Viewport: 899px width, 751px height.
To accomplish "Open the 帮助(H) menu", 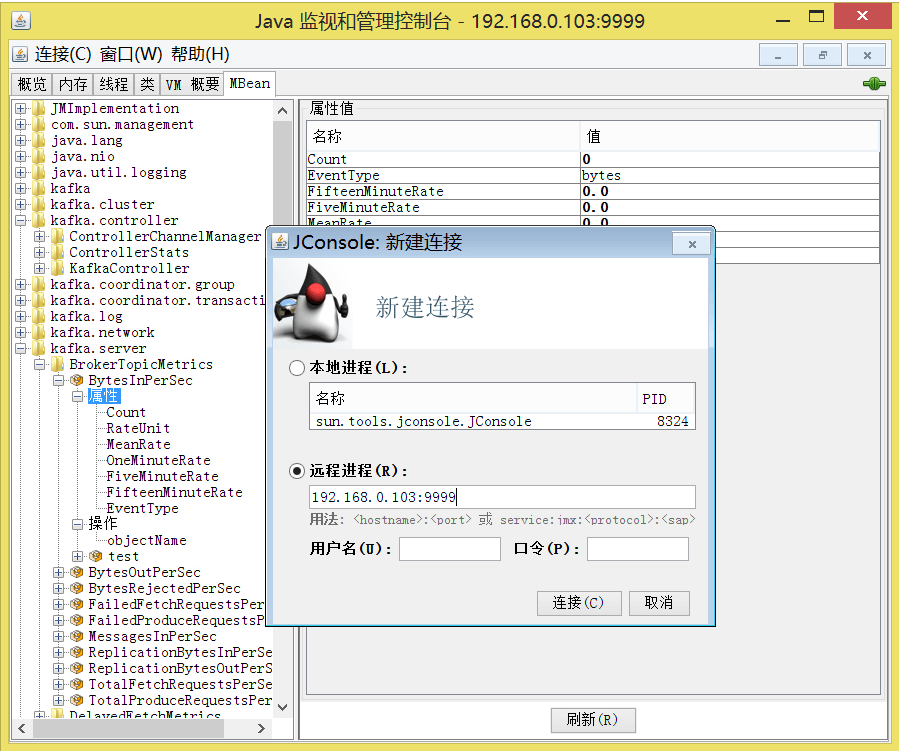I will 200,54.
